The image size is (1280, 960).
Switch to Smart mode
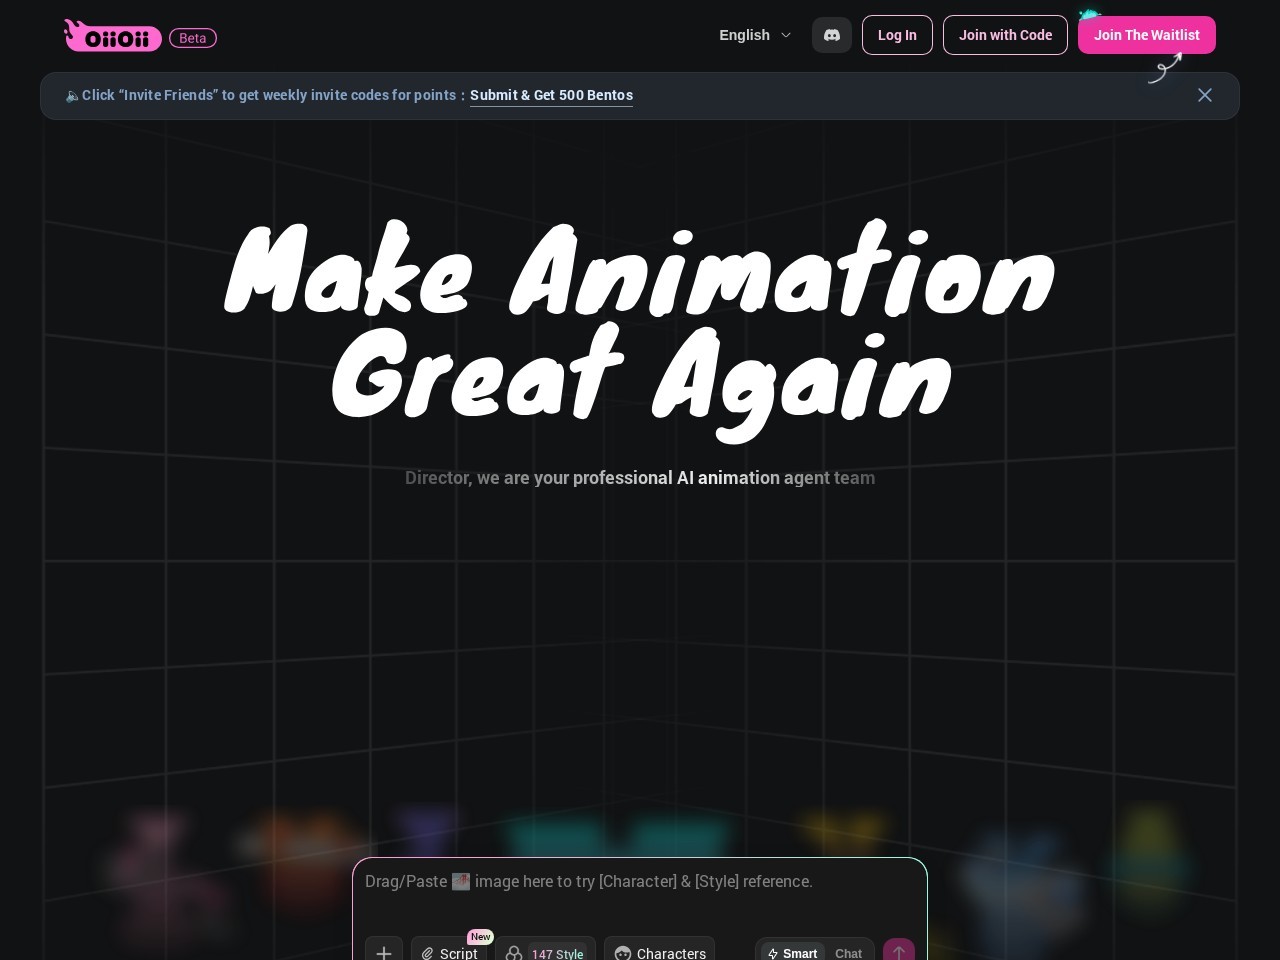click(x=792, y=953)
